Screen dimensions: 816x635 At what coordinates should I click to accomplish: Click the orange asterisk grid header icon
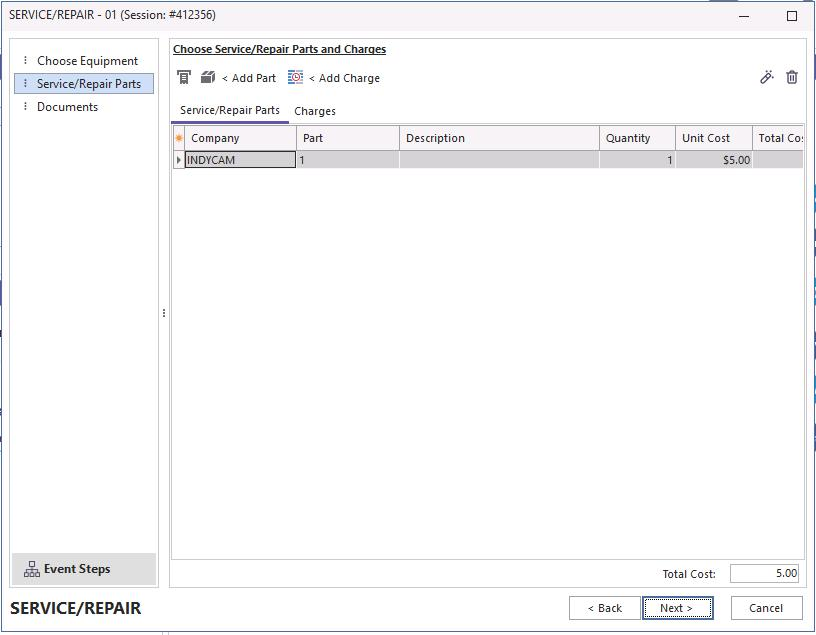tap(179, 138)
